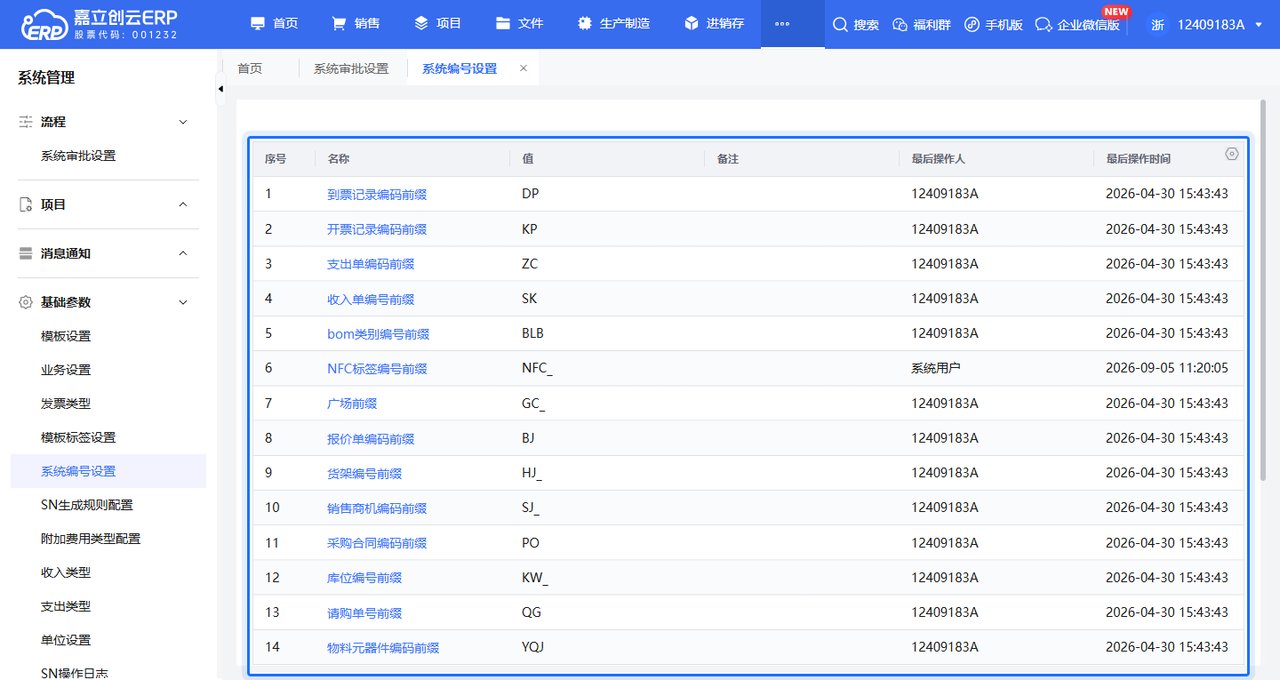The height and width of the screenshot is (680, 1280).
Task: Open 业务设置 in the sidebar
Action: pos(66,370)
